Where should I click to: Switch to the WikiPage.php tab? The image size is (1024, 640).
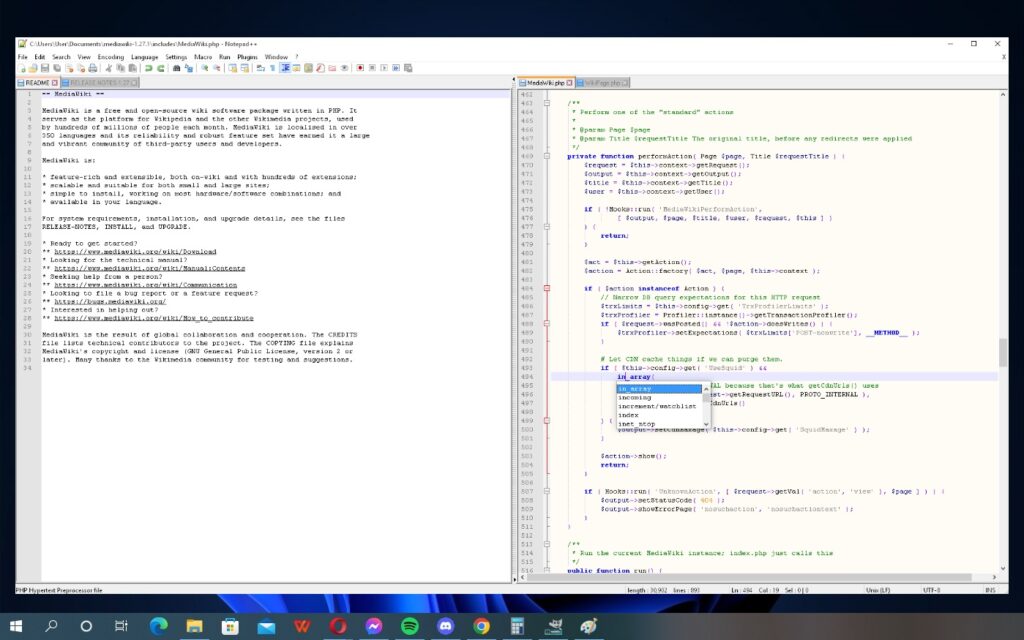point(601,83)
